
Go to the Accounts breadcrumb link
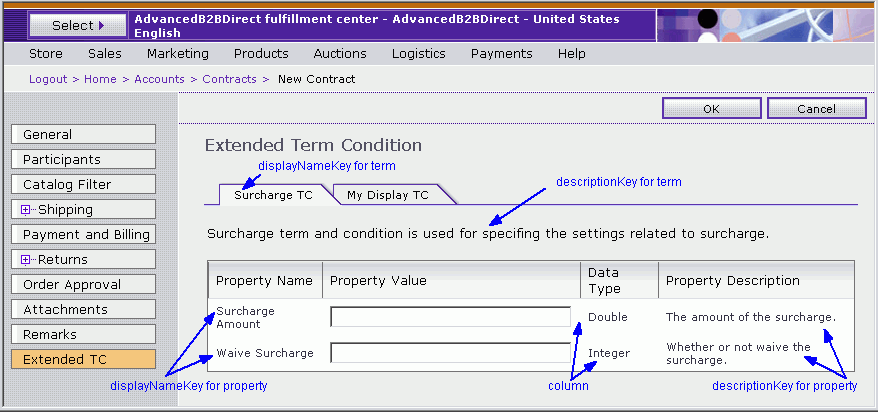[x=159, y=79]
